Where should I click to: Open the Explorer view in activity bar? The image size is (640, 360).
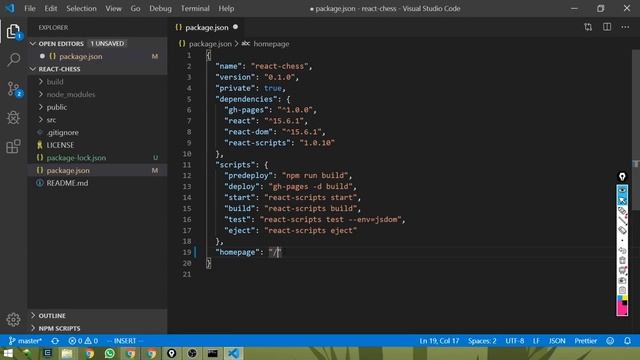pos(13,31)
